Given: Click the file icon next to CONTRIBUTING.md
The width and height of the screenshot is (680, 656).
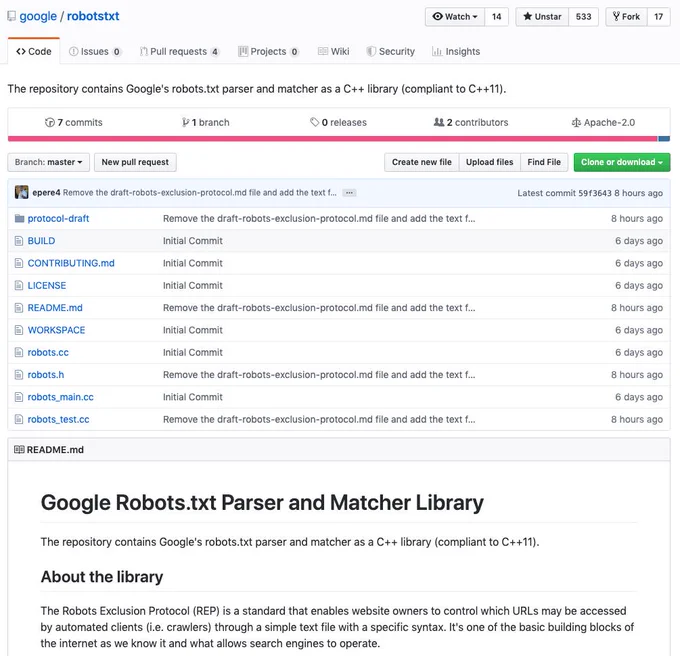Looking at the screenshot, I should [19, 263].
